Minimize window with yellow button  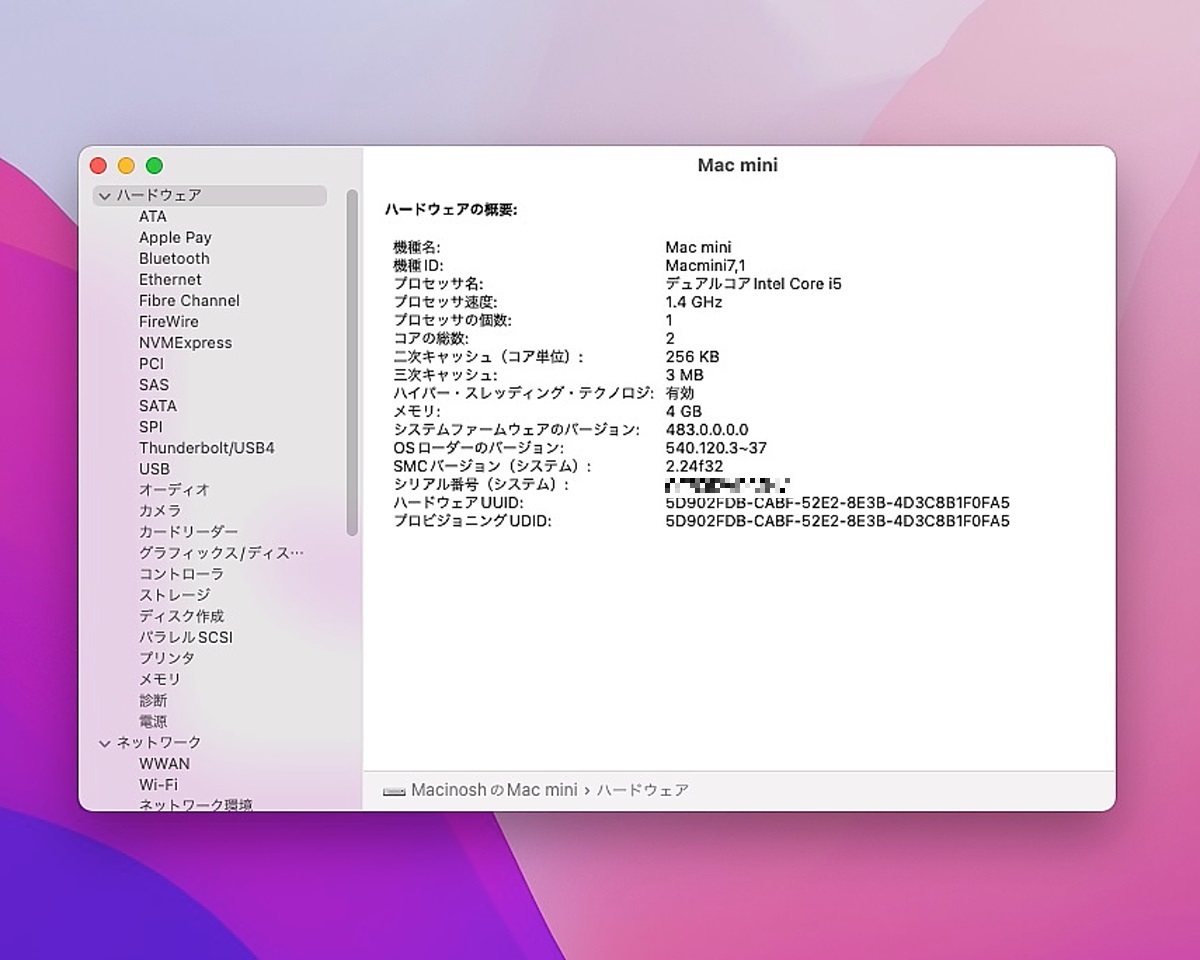pos(126,166)
